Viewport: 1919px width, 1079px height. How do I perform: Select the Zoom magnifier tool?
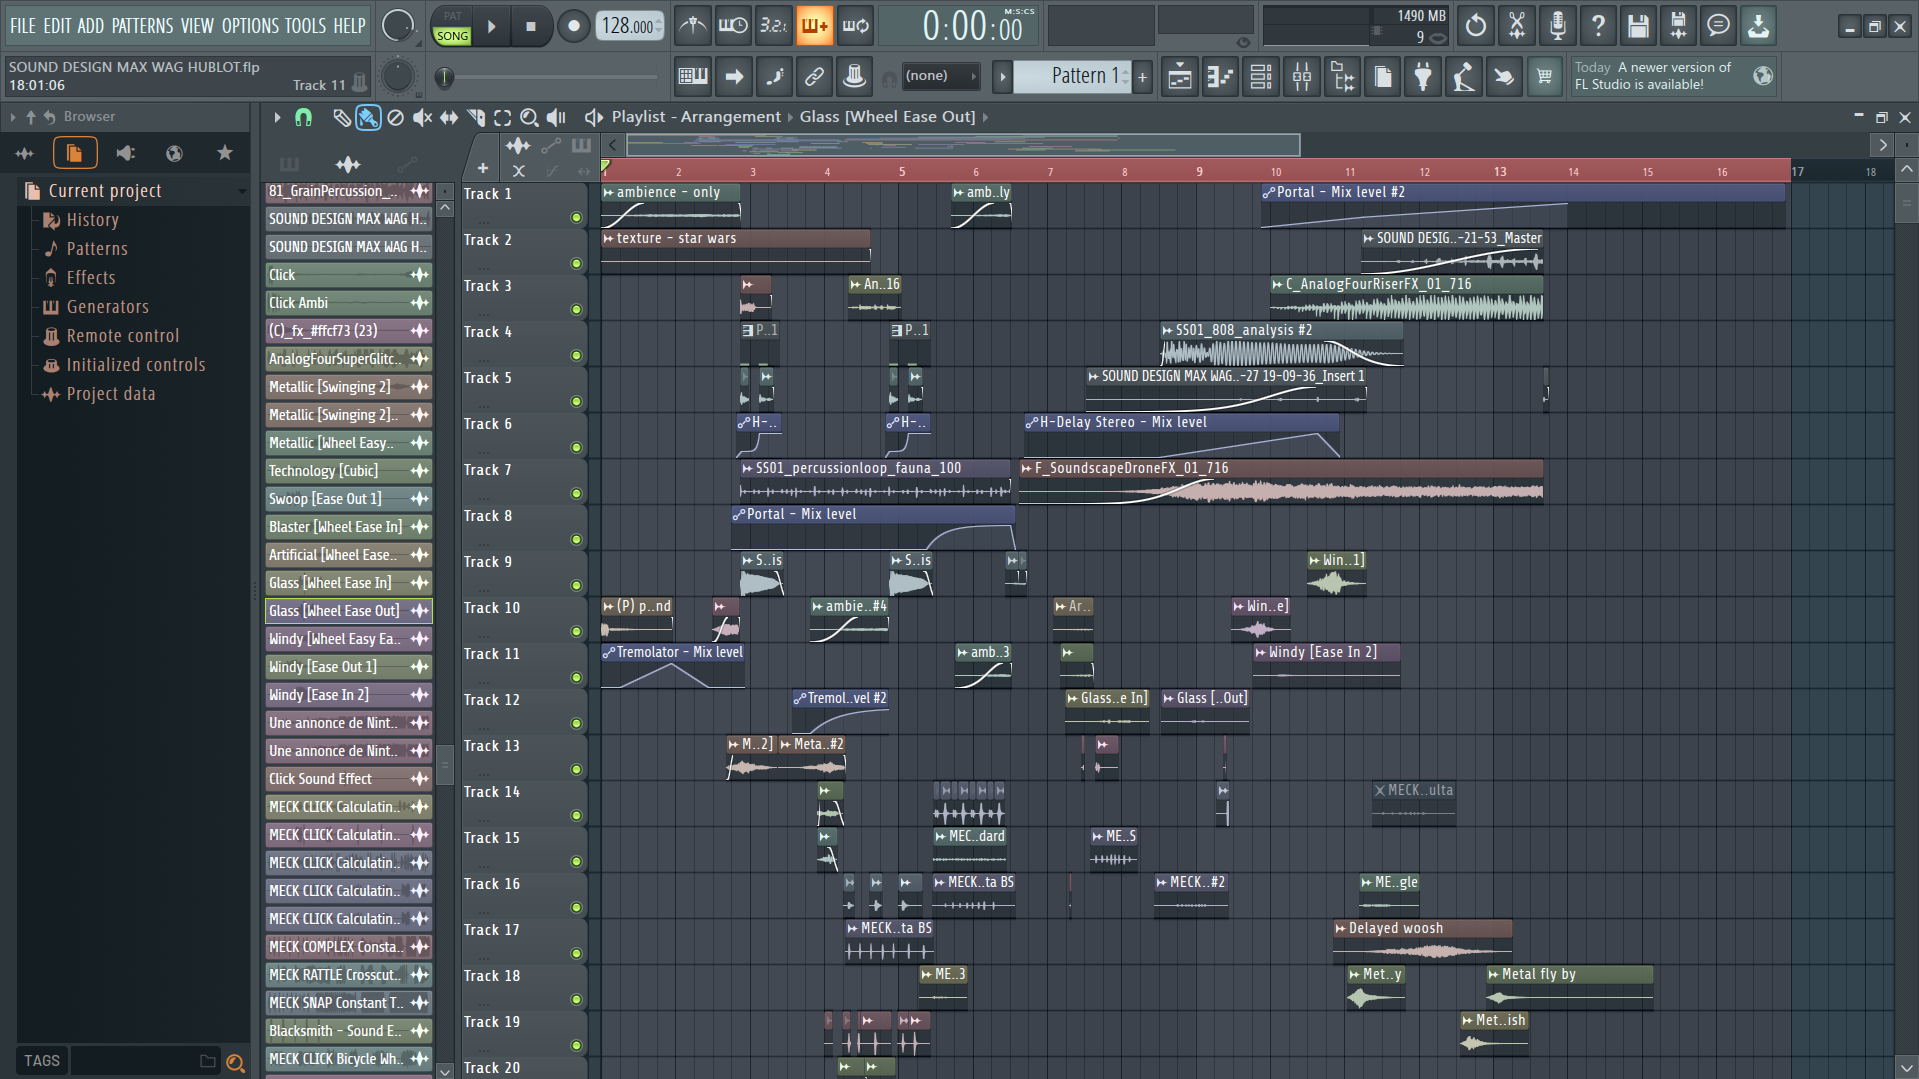pyautogui.click(x=530, y=118)
